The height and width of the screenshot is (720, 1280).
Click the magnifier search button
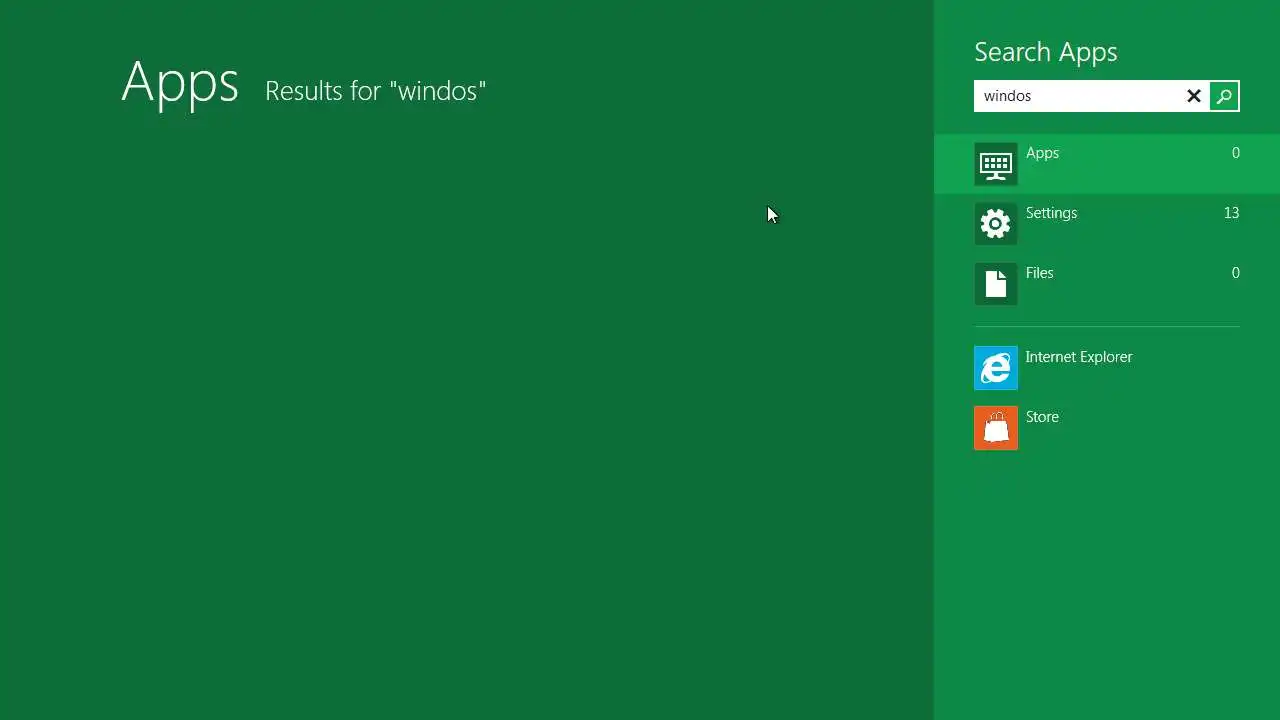(1224, 96)
